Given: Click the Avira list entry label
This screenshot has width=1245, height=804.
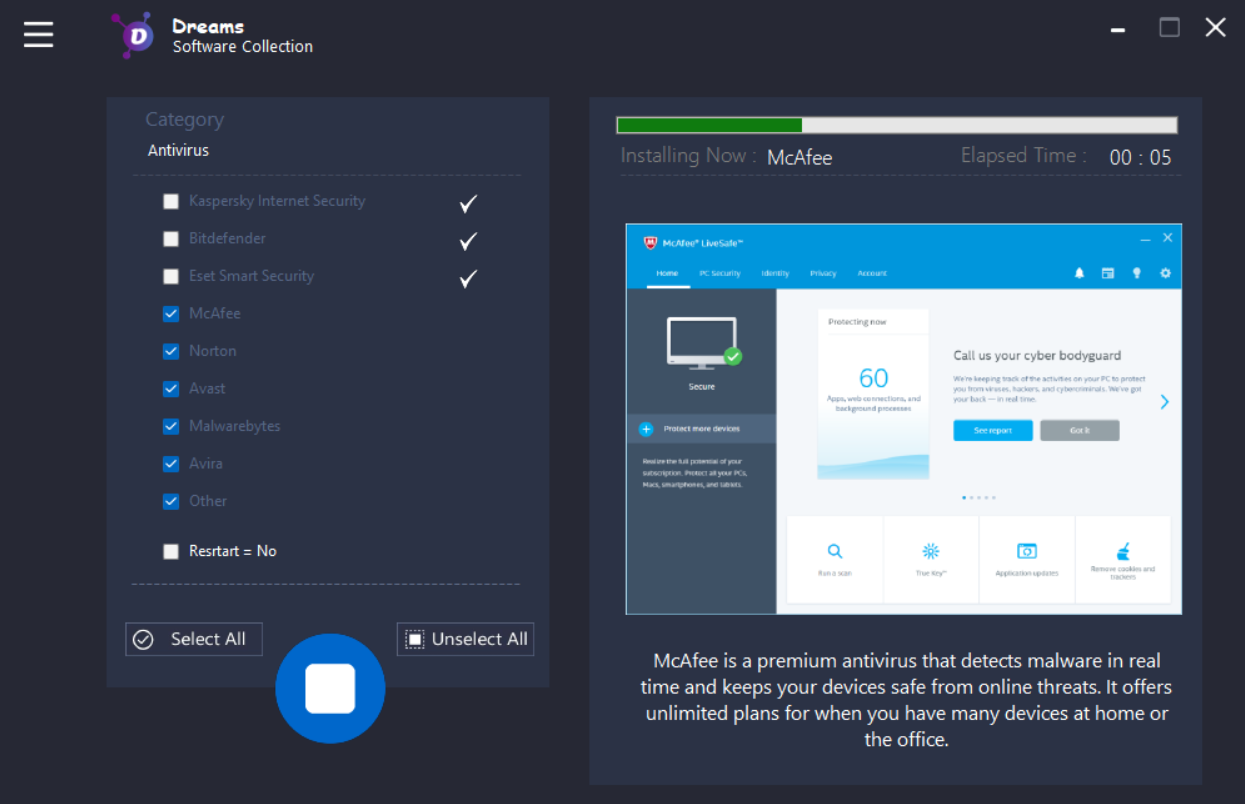Looking at the screenshot, I should [206, 464].
